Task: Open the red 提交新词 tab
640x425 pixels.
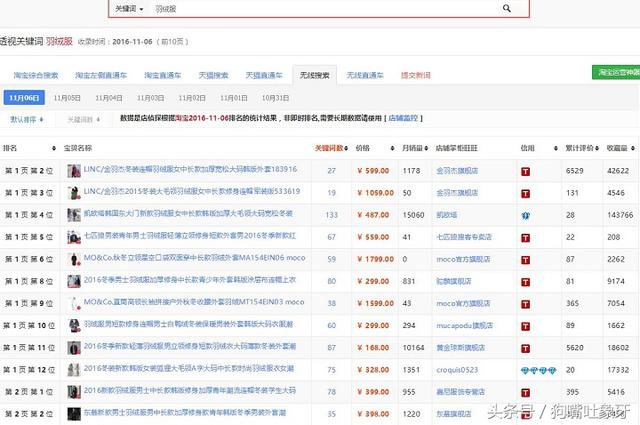Action: tap(416, 75)
